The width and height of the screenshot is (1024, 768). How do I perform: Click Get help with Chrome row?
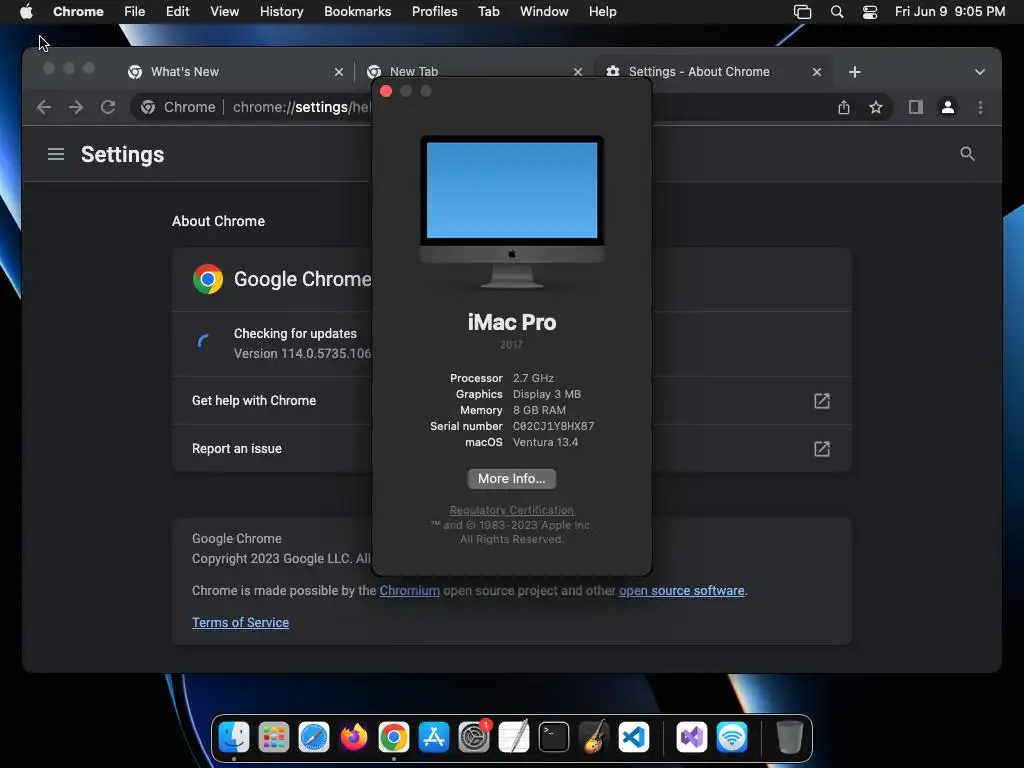pos(511,400)
